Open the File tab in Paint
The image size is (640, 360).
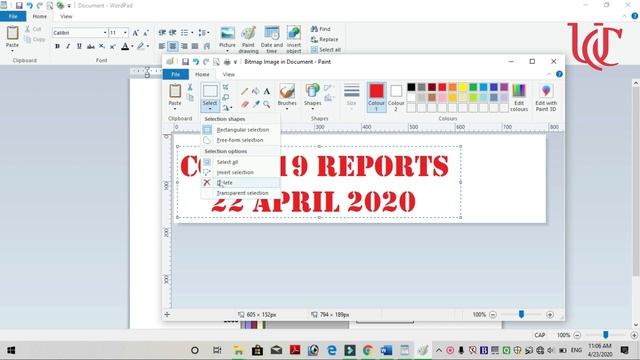(x=176, y=74)
